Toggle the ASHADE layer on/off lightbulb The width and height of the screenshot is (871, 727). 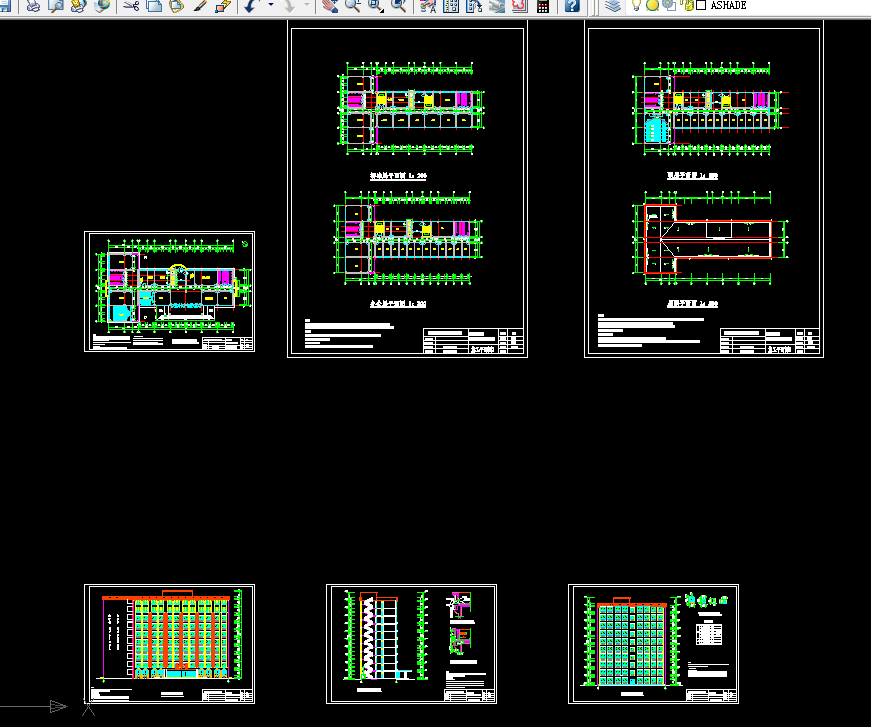(637, 6)
